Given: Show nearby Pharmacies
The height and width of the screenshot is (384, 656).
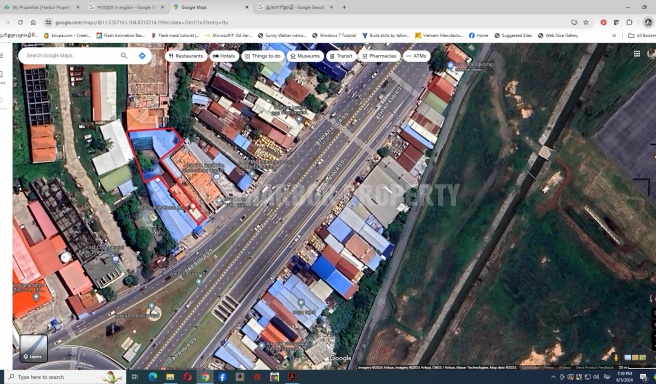Looking at the screenshot, I should coord(379,56).
